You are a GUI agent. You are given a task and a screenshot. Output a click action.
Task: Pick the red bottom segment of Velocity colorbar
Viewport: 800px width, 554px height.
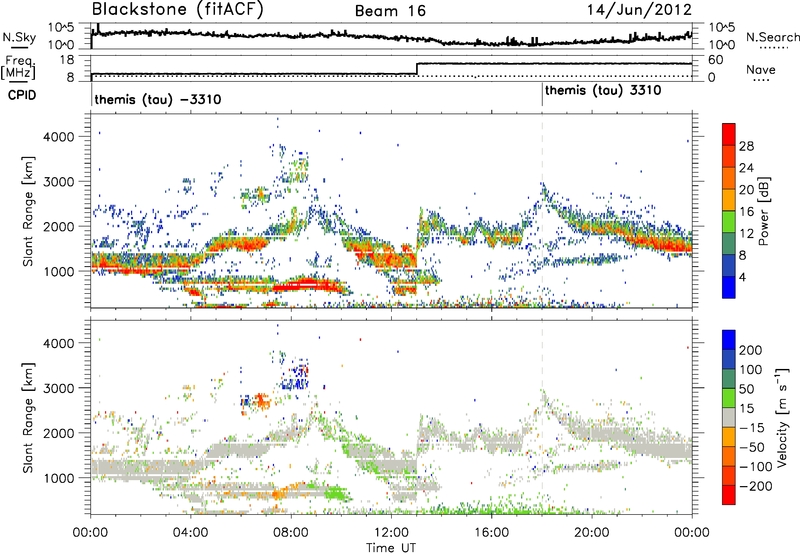729,495
